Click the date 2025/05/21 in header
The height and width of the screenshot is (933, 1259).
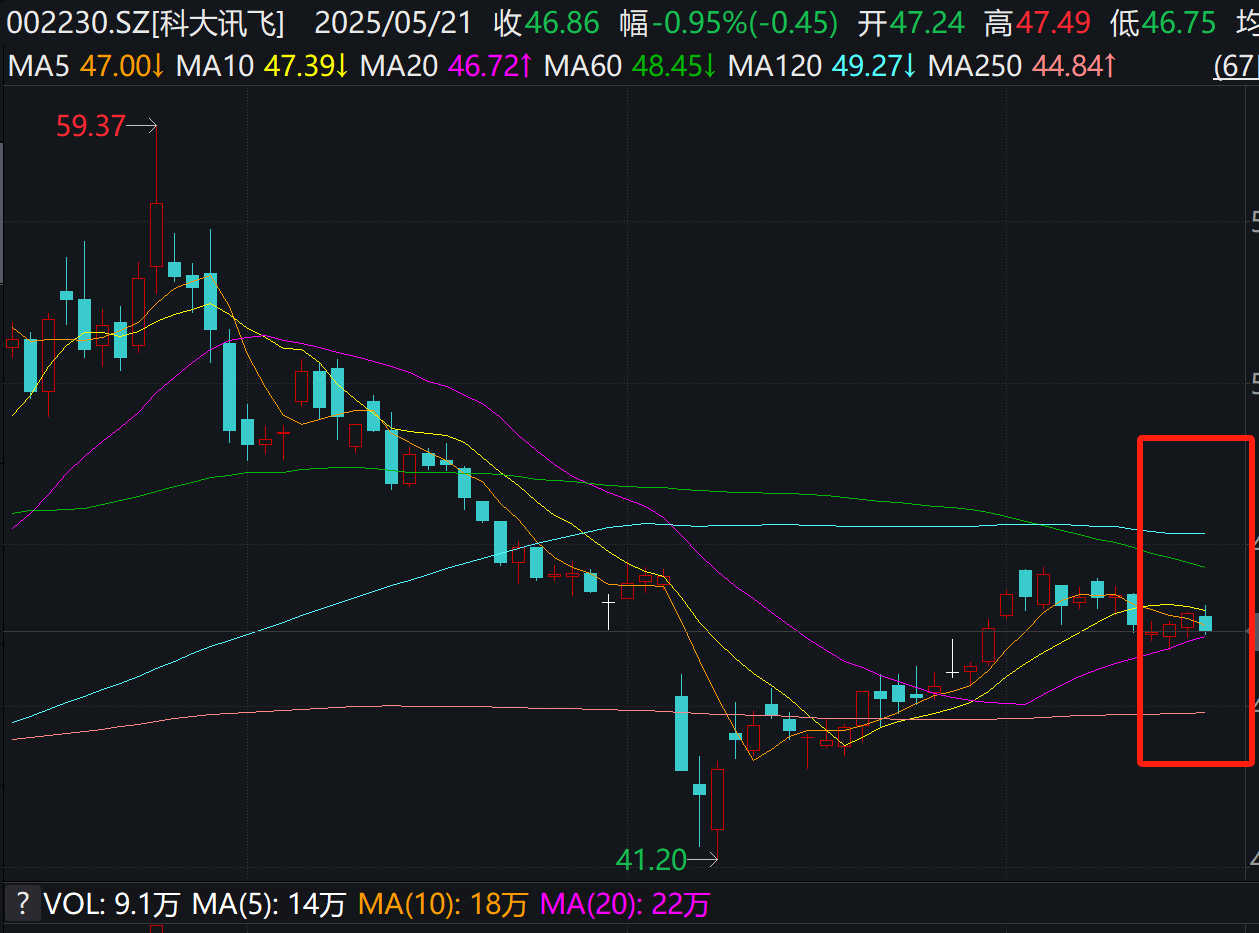(393, 23)
